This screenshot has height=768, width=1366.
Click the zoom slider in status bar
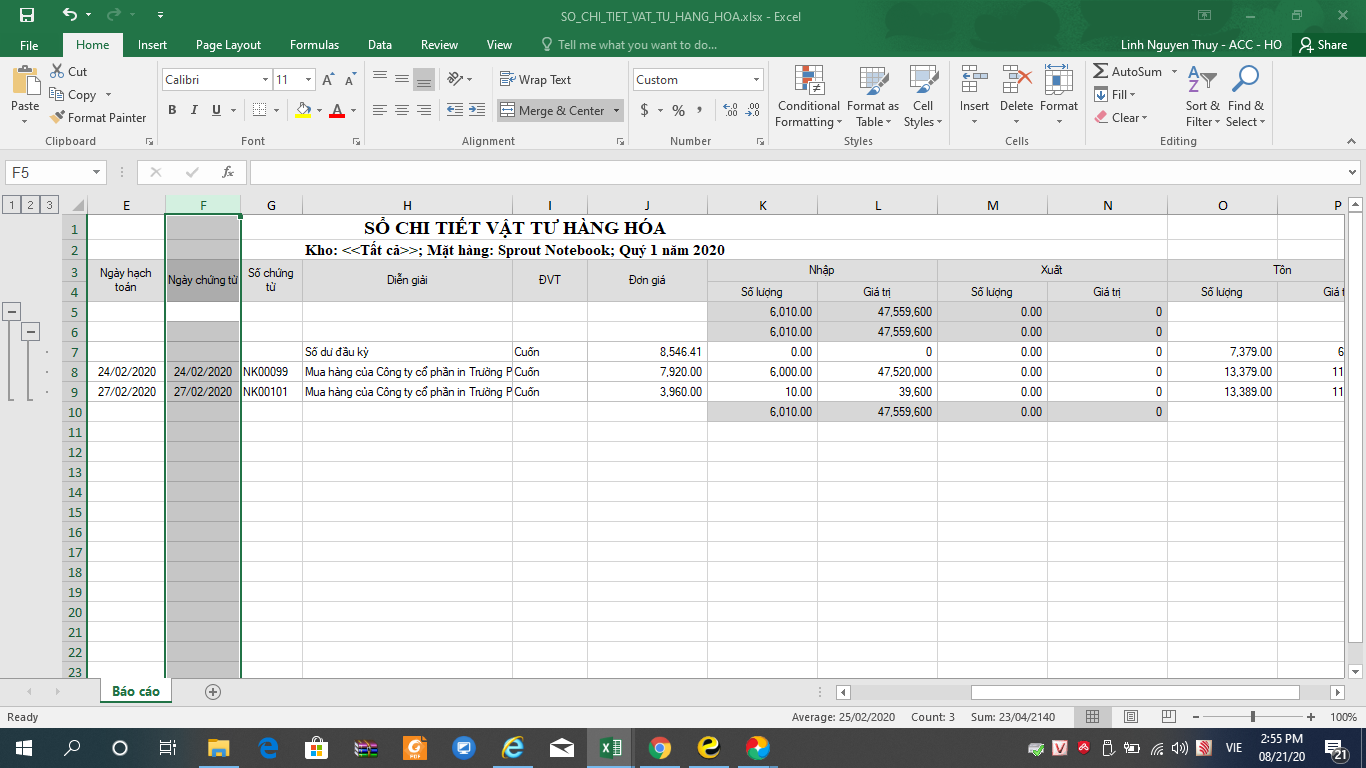(1252, 717)
